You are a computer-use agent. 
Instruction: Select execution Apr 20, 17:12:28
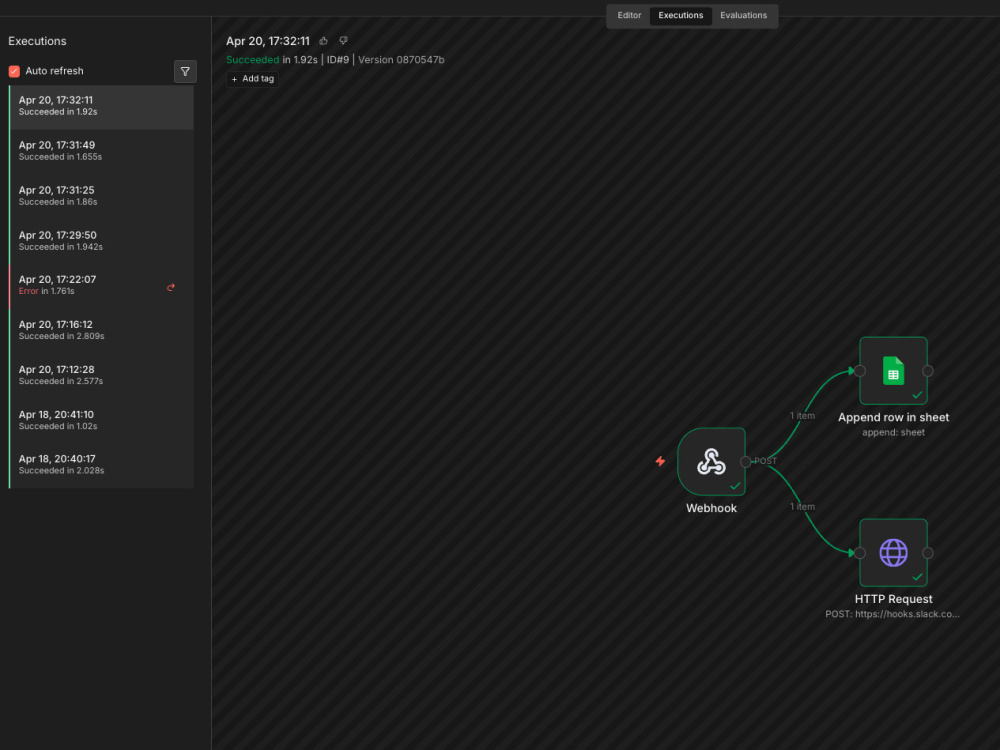coord(101,375)
